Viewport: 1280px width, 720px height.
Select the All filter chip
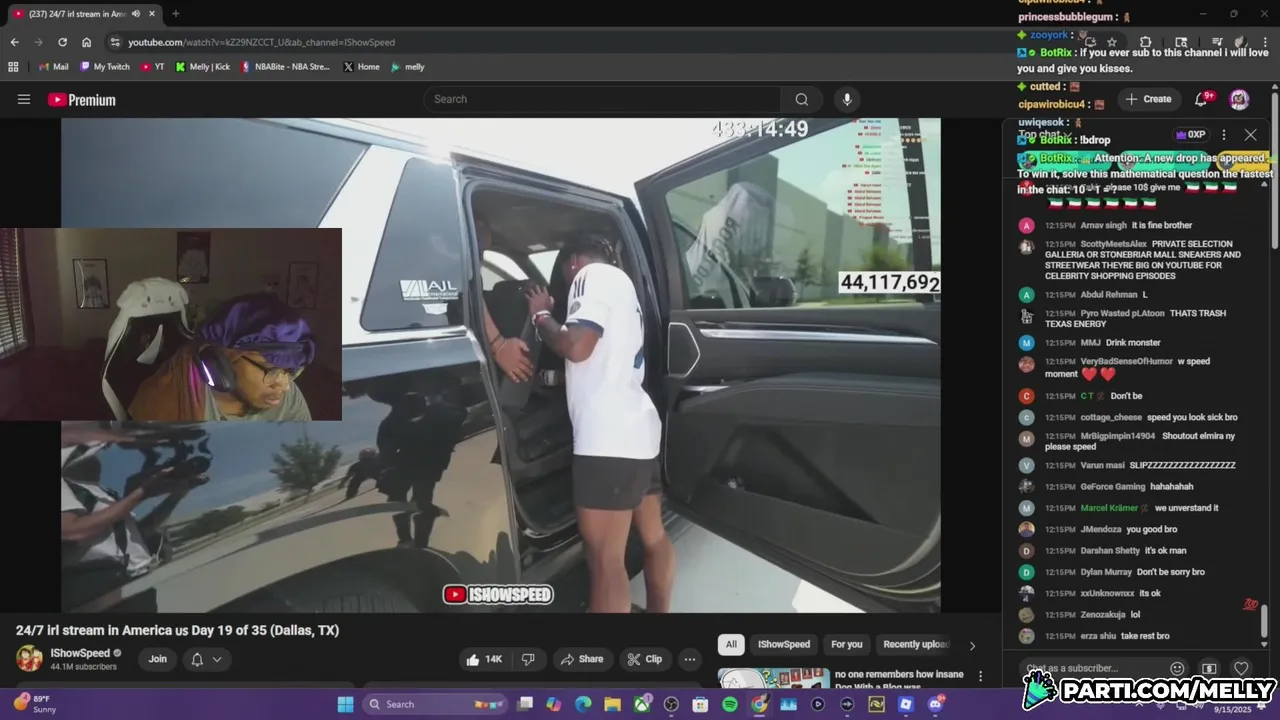tap(731, 645)
